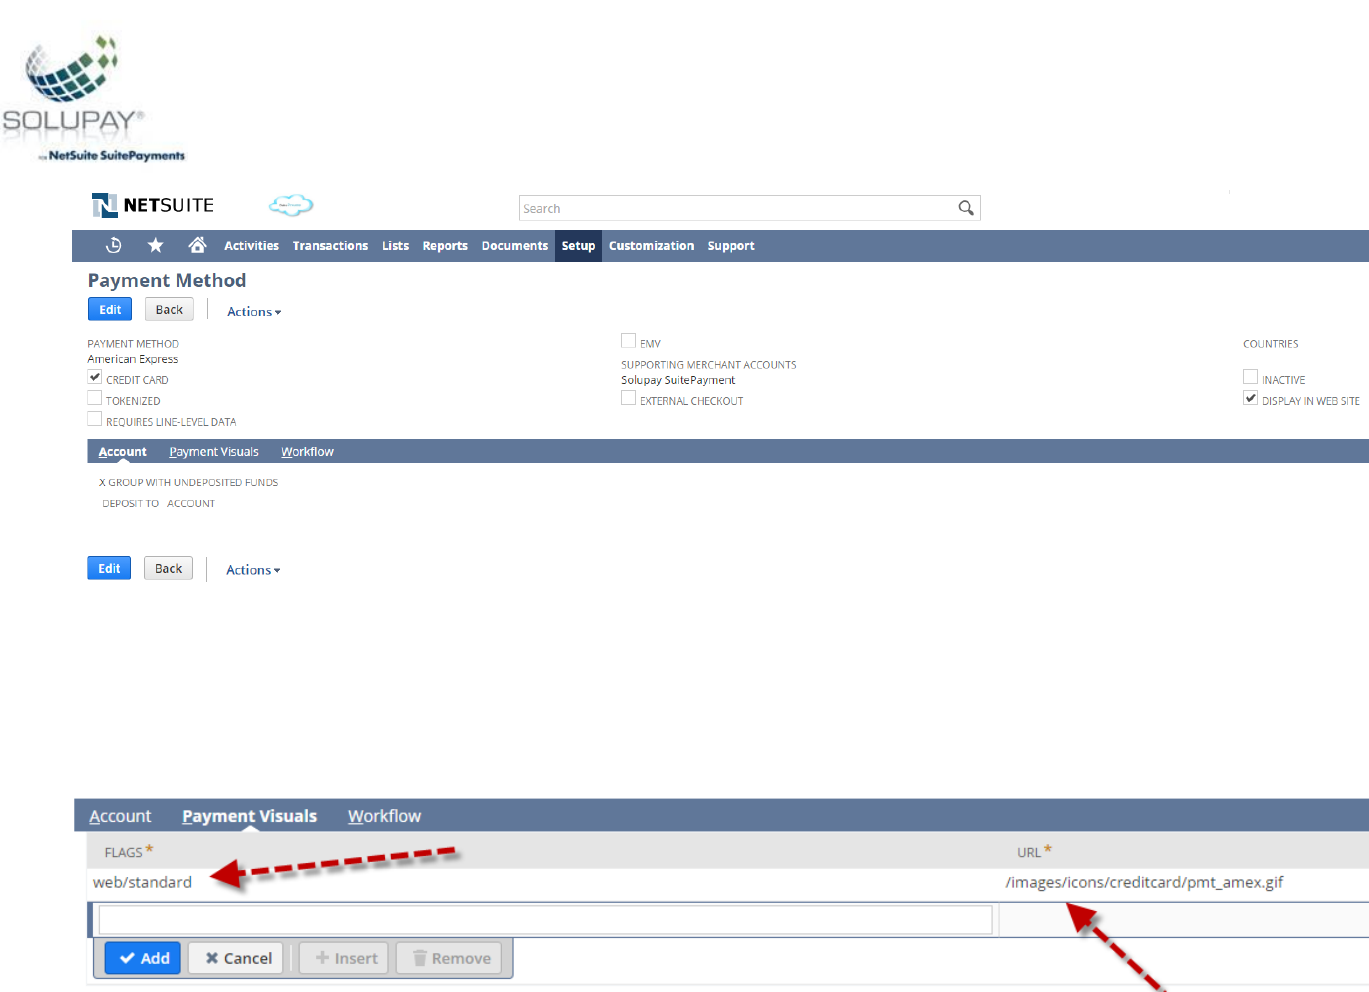Screen dimensions: 1369x992
Task: Click the NetSuite logo
Action: [153, 205]
